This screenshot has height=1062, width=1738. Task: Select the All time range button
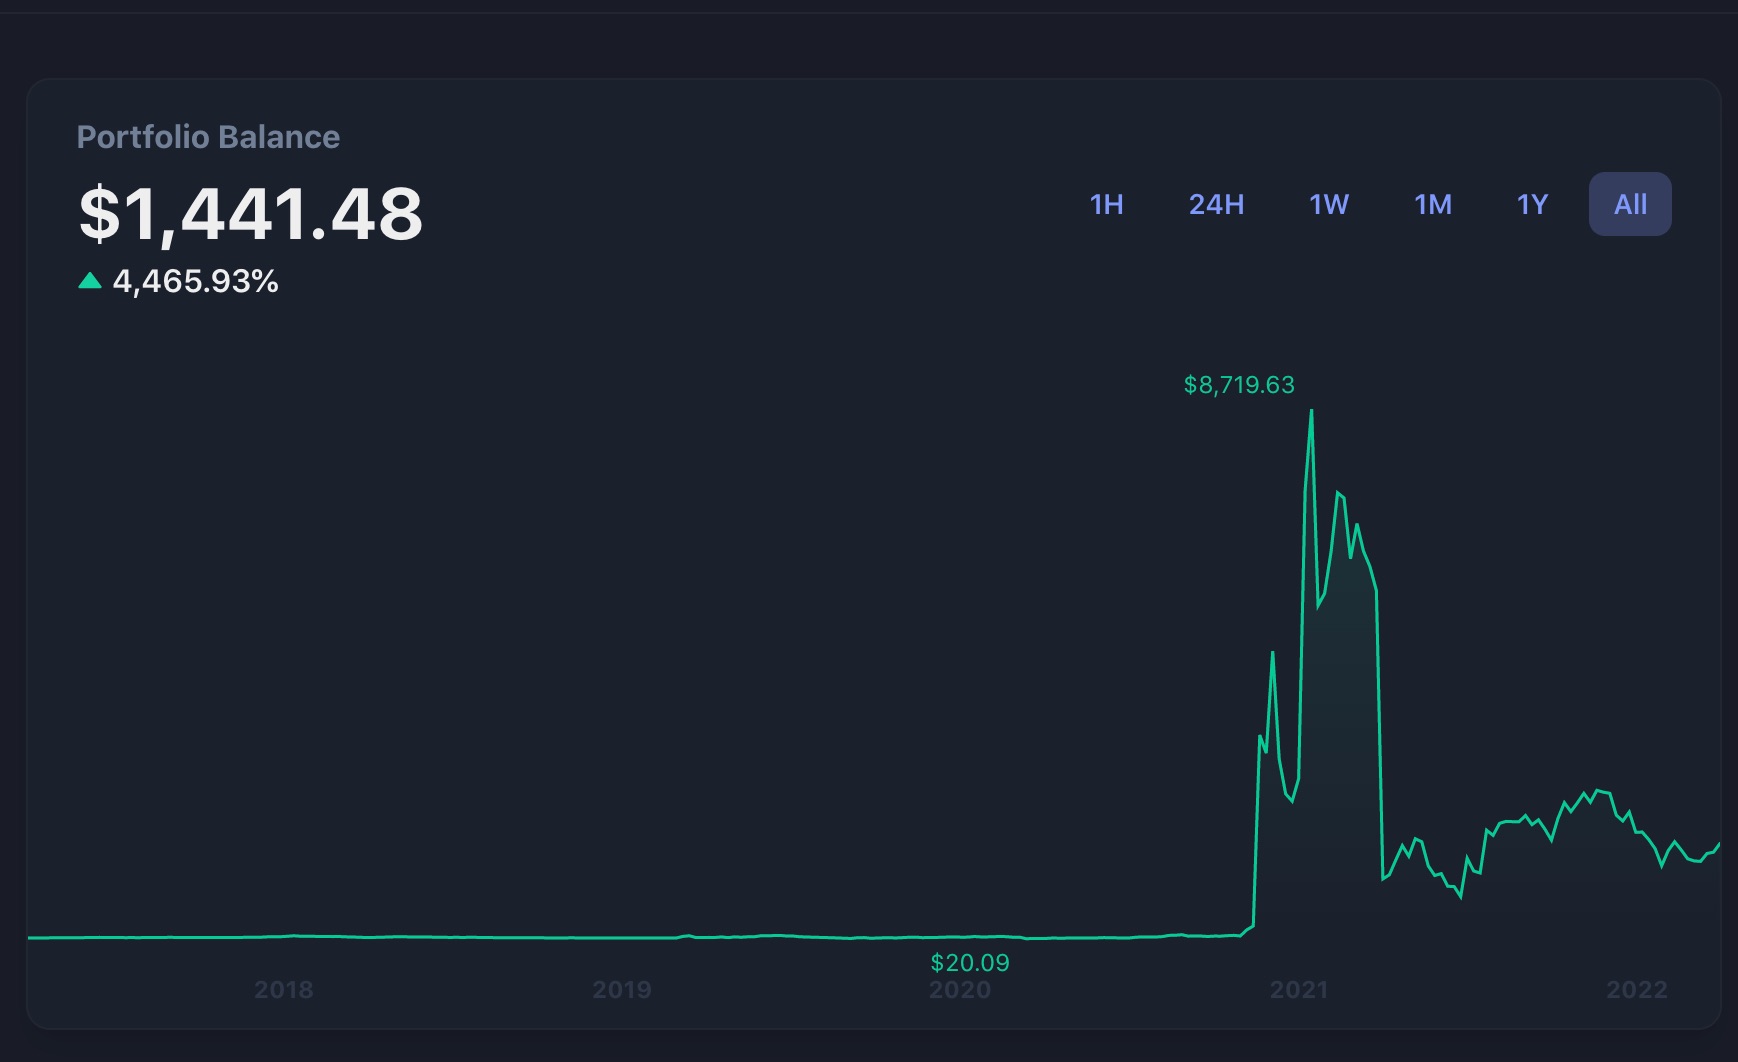1629,203
